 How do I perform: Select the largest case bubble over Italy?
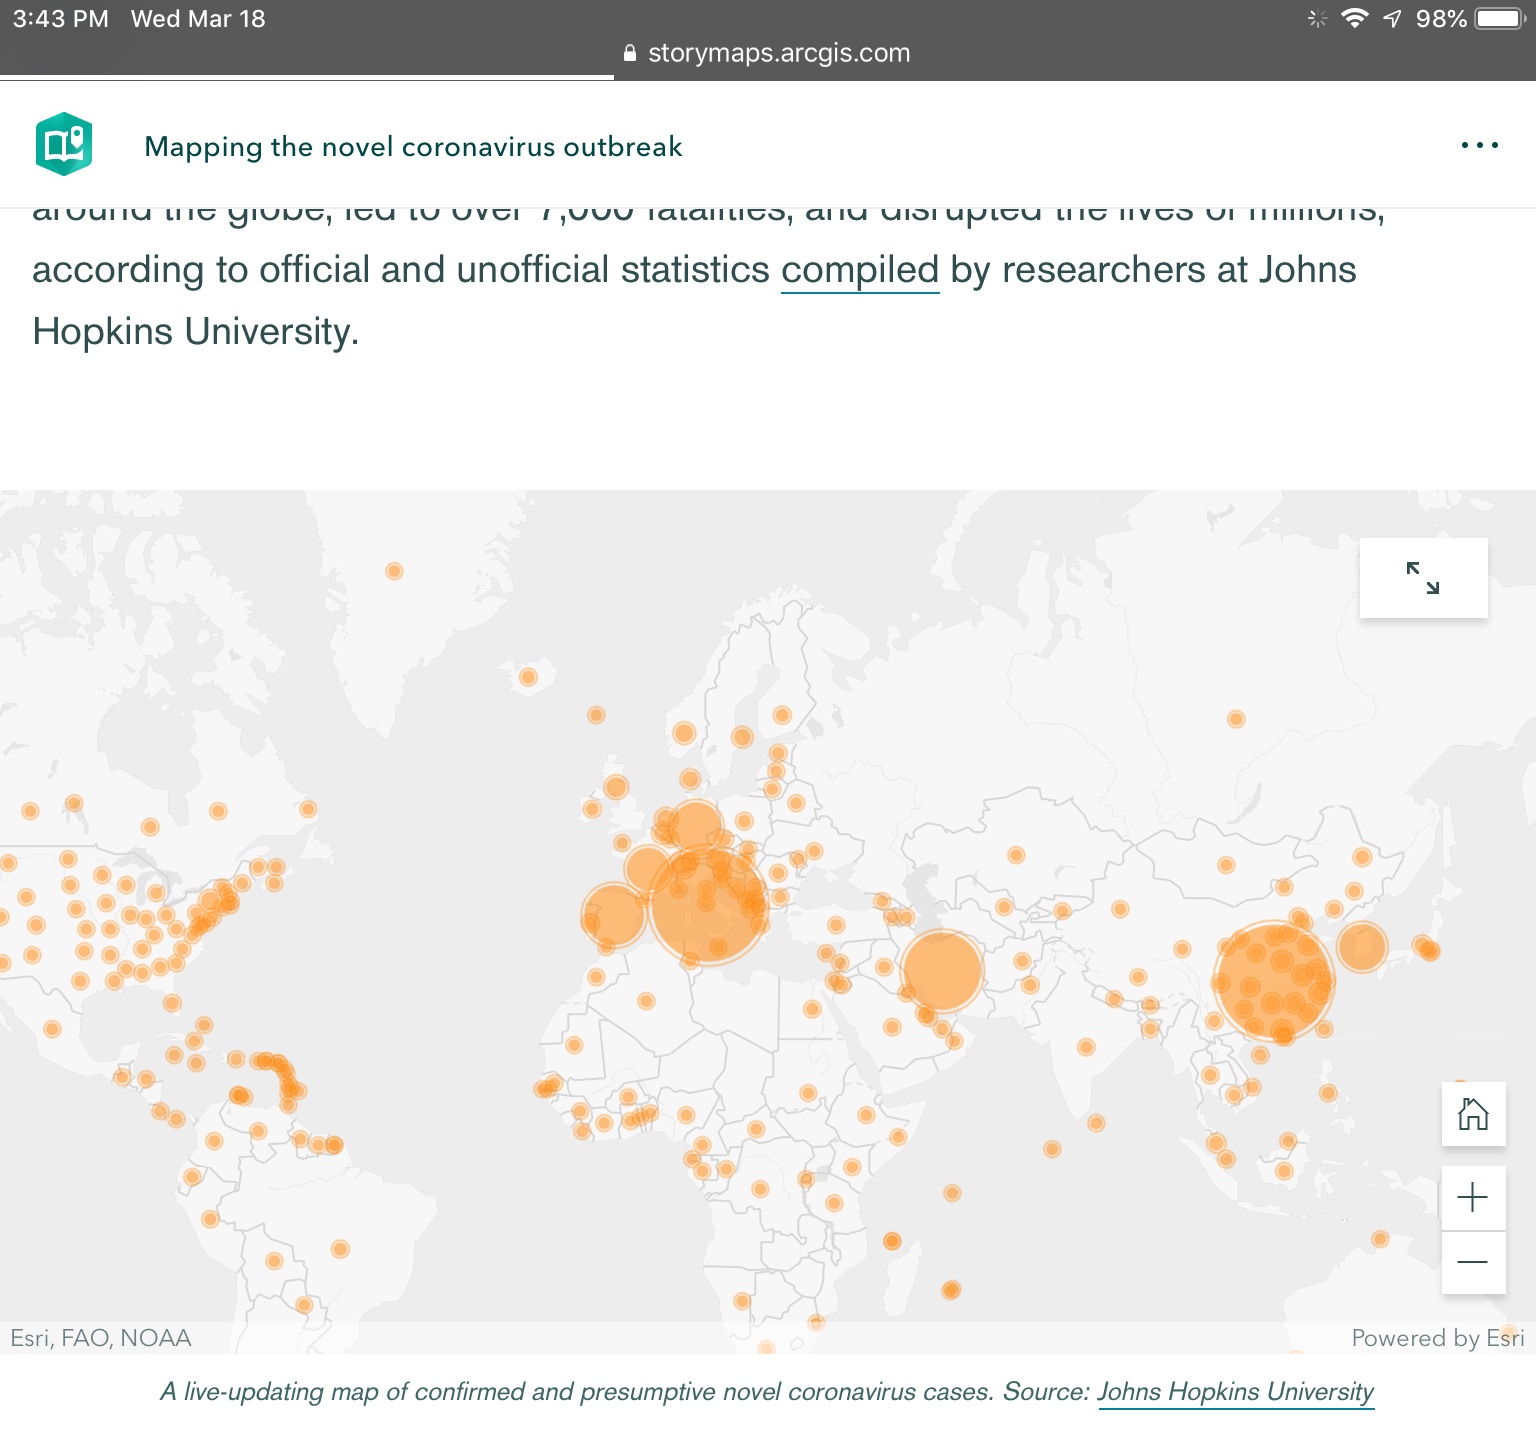coord(707,904)
